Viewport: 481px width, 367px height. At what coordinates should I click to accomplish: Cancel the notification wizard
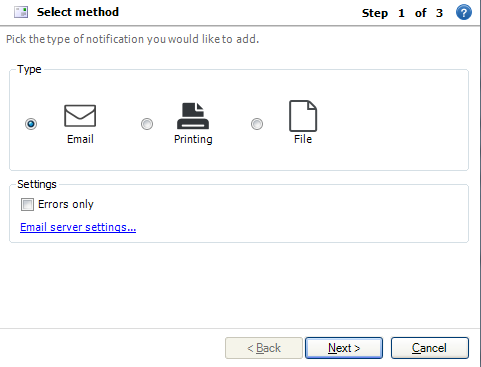(x=430, y=348)
